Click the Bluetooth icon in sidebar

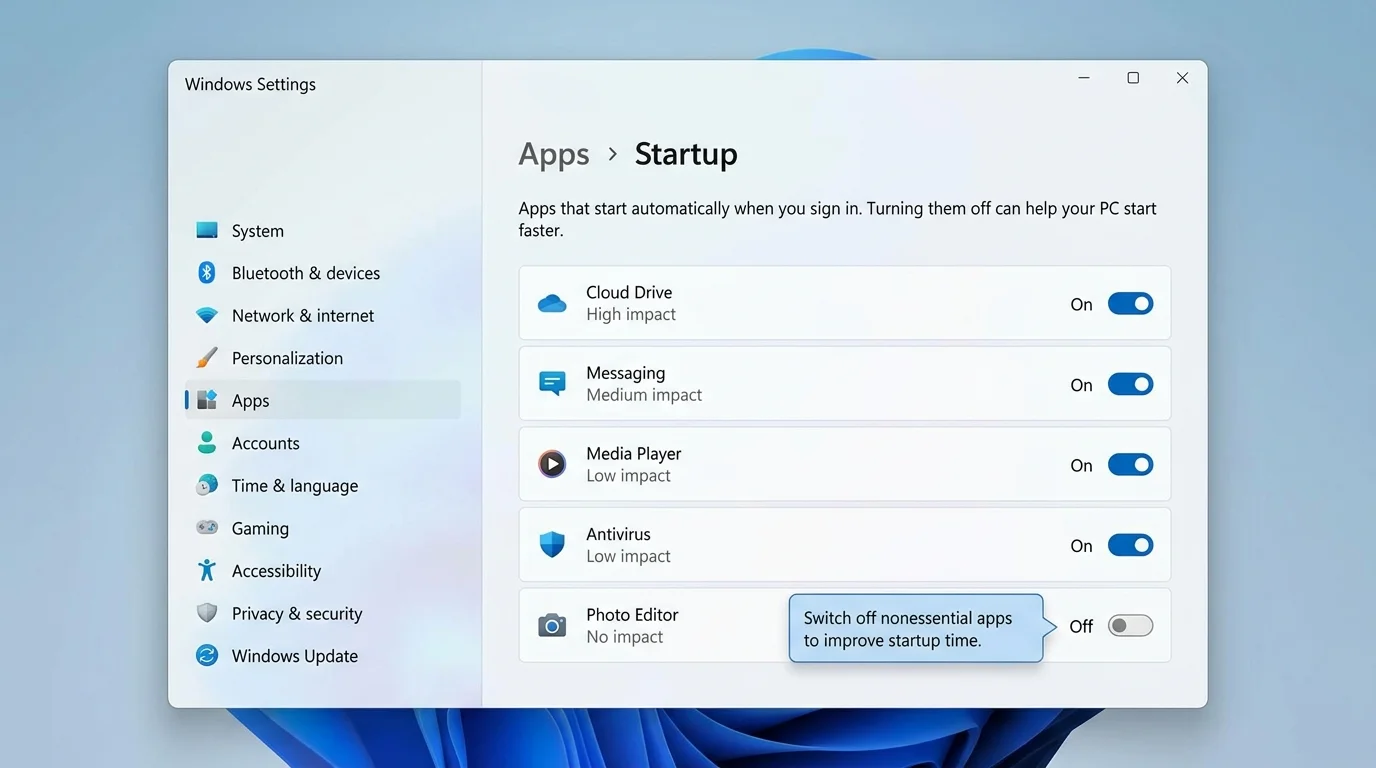(x=207, y=273)
